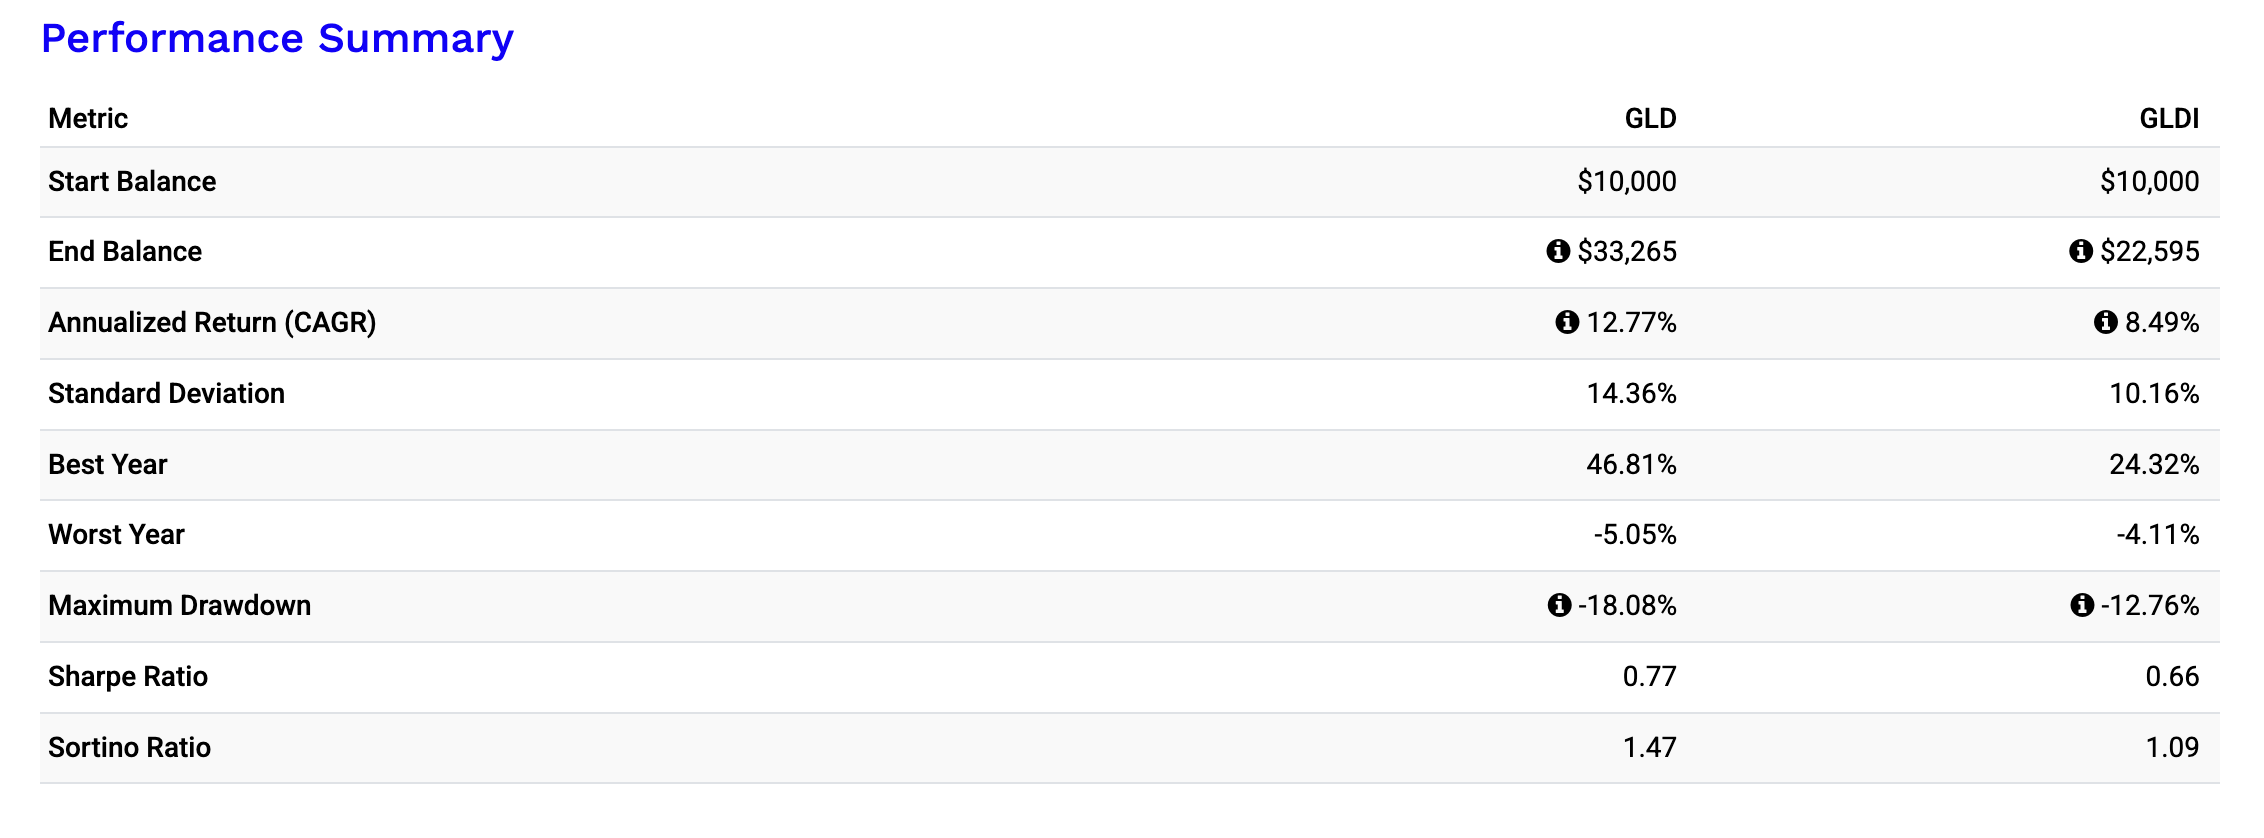Select the Maximum Drawdown row label
This screenshot has width=2264, height=838.
click(x=179, y=605)
